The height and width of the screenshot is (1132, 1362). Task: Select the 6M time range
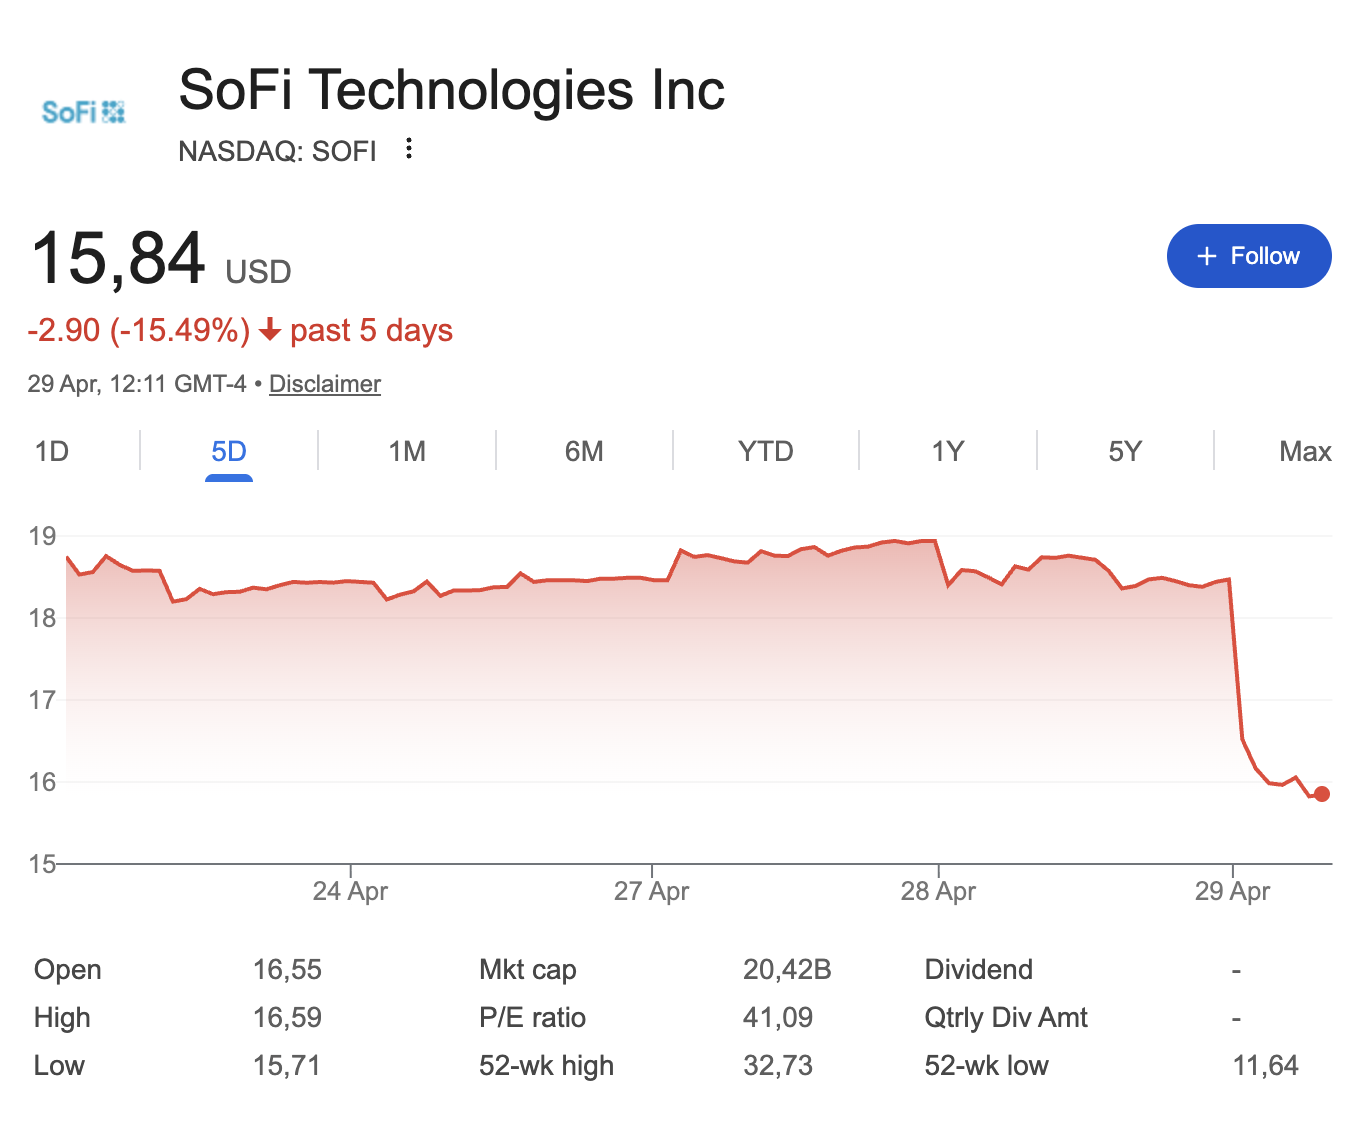(x=583, y=451)
